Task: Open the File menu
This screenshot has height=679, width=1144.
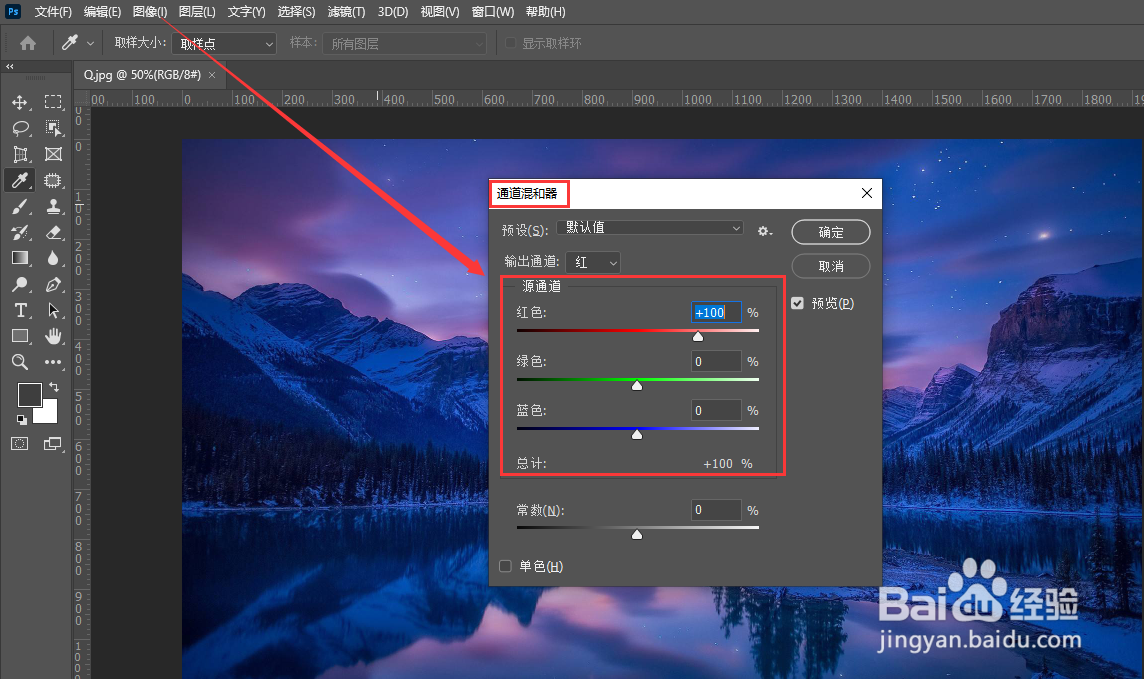Action: pos(53,12)
